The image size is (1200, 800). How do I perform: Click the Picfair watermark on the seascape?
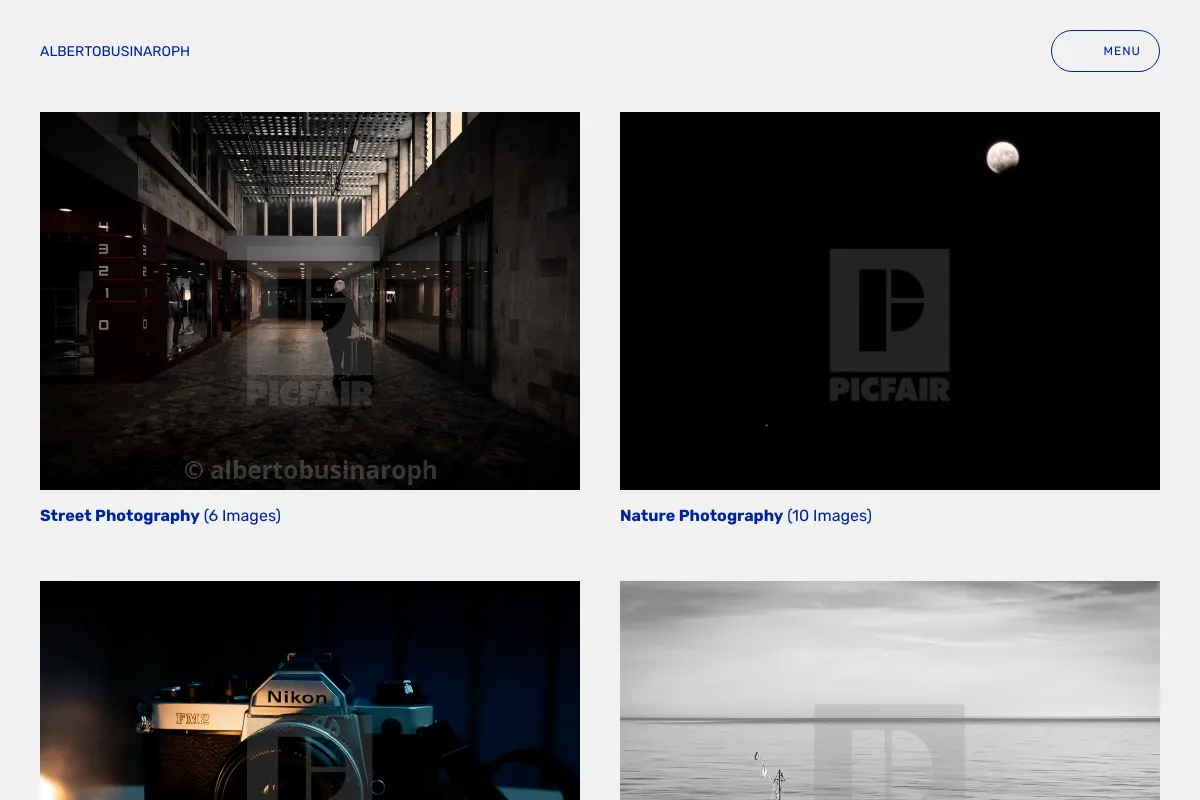889,752
